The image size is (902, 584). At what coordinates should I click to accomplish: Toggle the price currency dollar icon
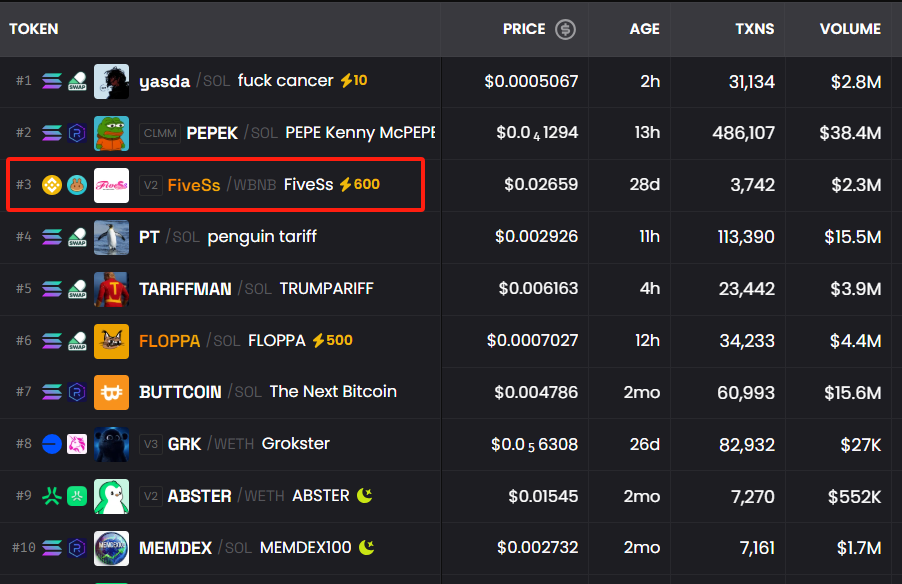[x=566, y=29]
